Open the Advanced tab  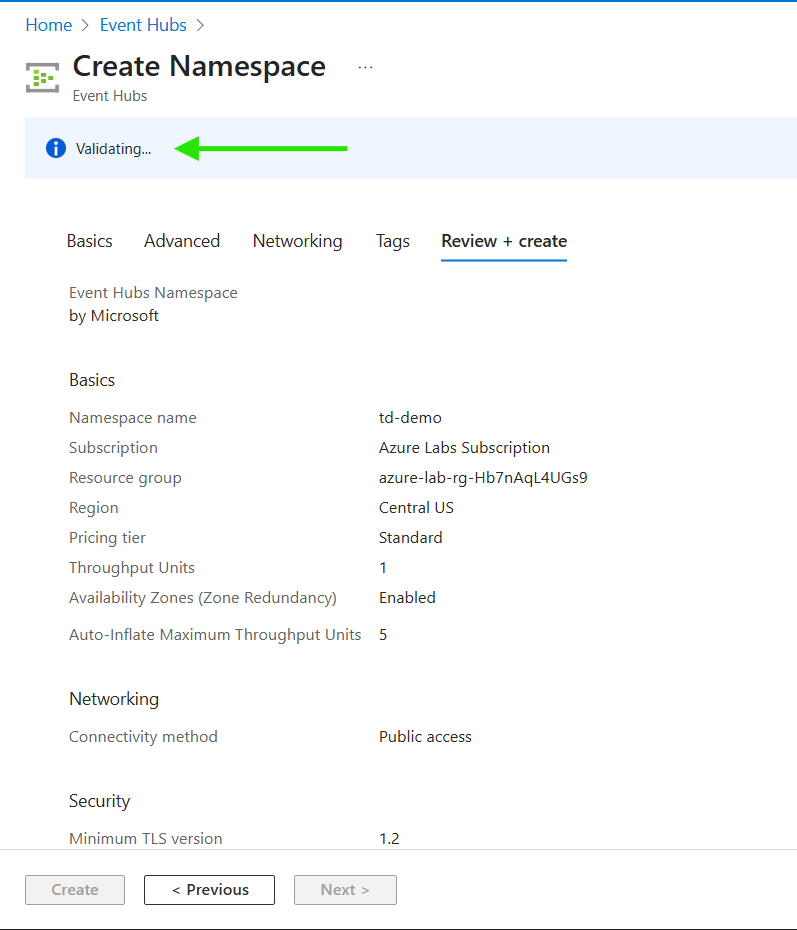click(182, 241)
